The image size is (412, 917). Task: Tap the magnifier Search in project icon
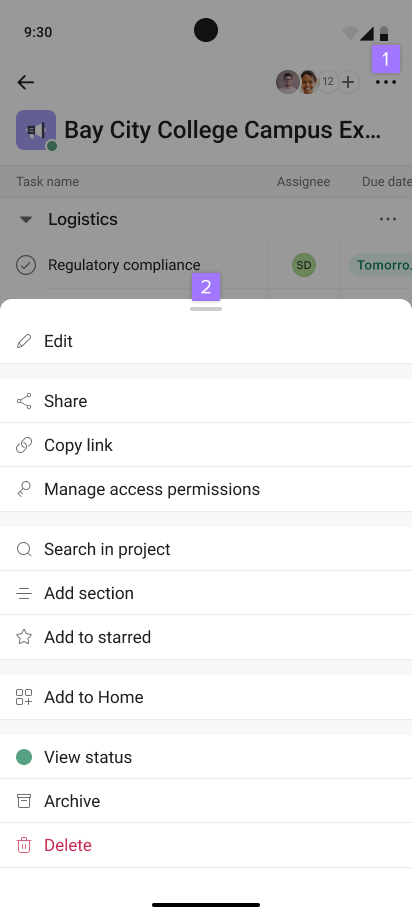pos(23,549)
